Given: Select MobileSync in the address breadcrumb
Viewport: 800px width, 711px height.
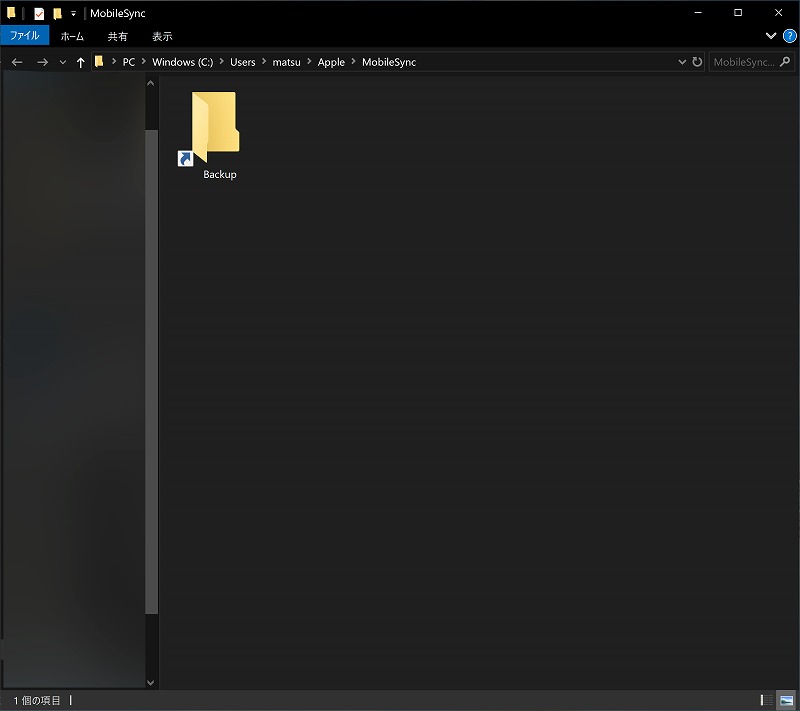Looking at the screenshot, I should pos(389,62).
